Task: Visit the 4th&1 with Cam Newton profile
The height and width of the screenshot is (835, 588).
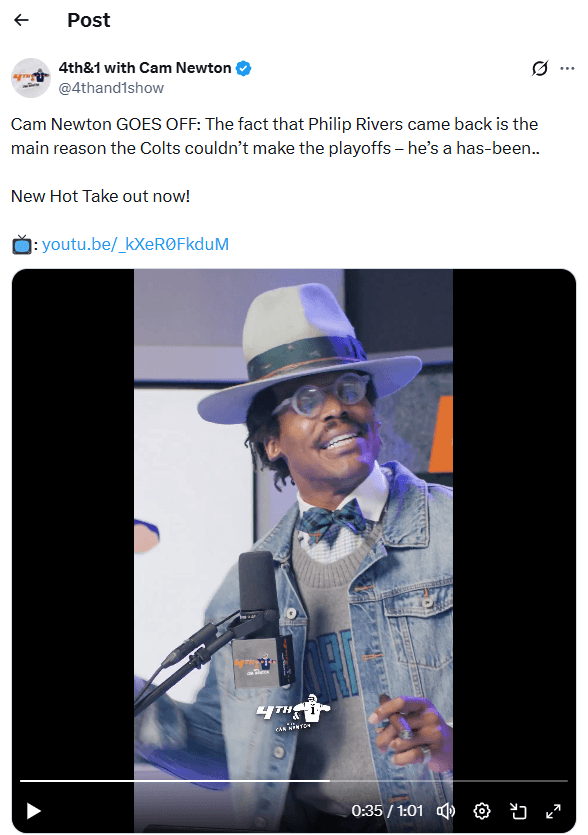Action: pyautogui.click(x=146, y=68)
